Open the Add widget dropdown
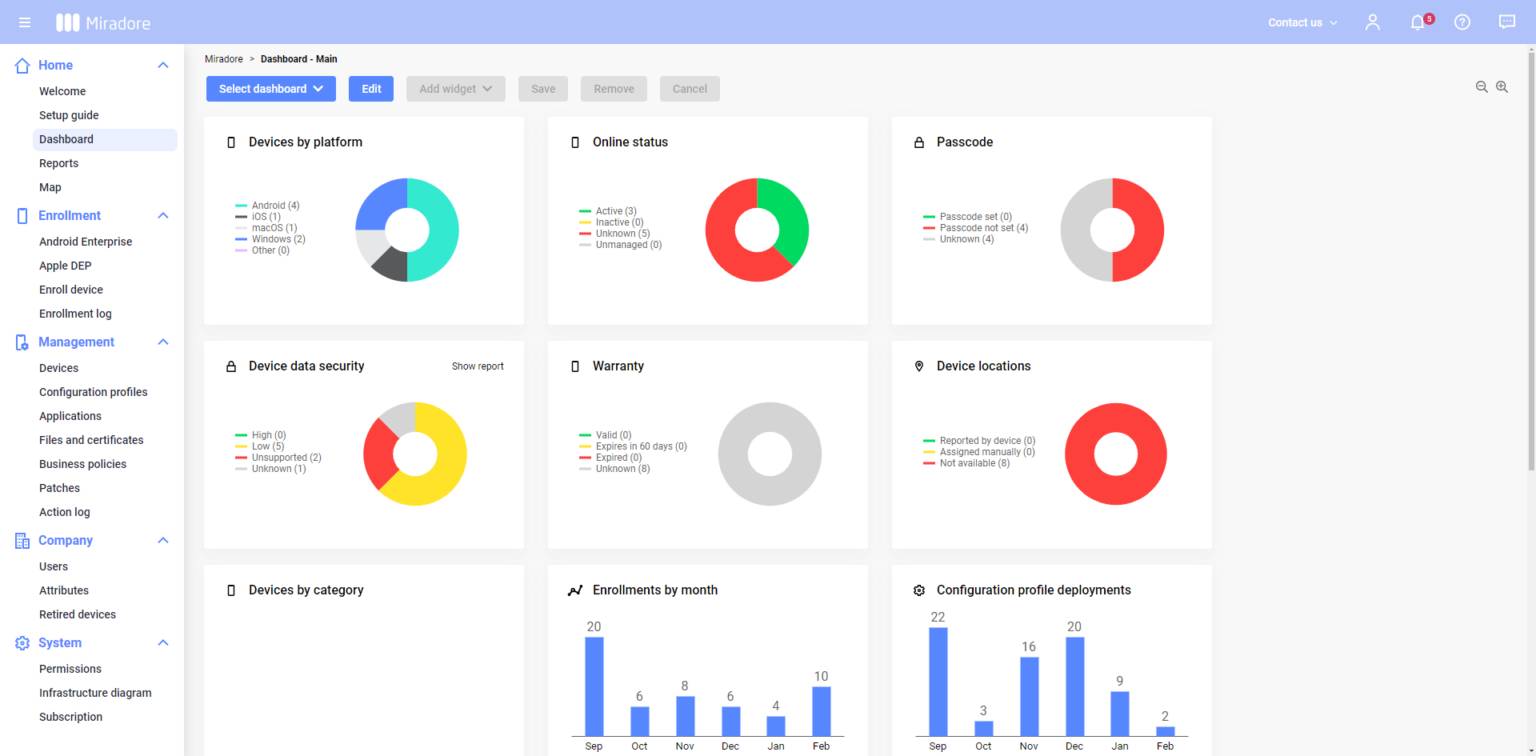The height and width of the screenshot is (756, 1536). (x=455, y=88)
